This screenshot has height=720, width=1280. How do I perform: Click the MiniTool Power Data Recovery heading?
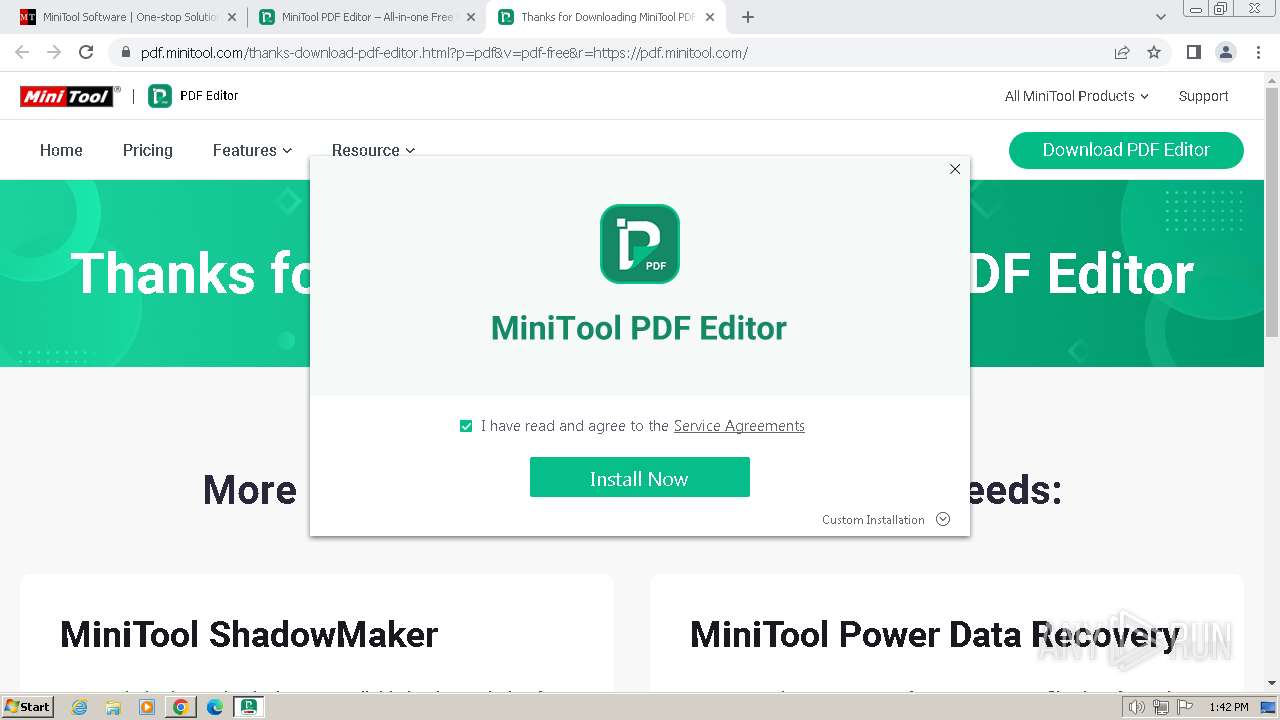point(935,635)
